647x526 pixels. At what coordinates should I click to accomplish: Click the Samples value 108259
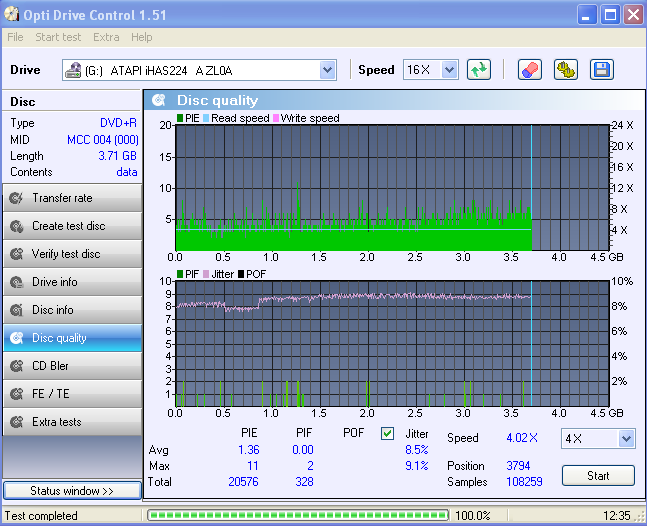[x=524, y=482]
